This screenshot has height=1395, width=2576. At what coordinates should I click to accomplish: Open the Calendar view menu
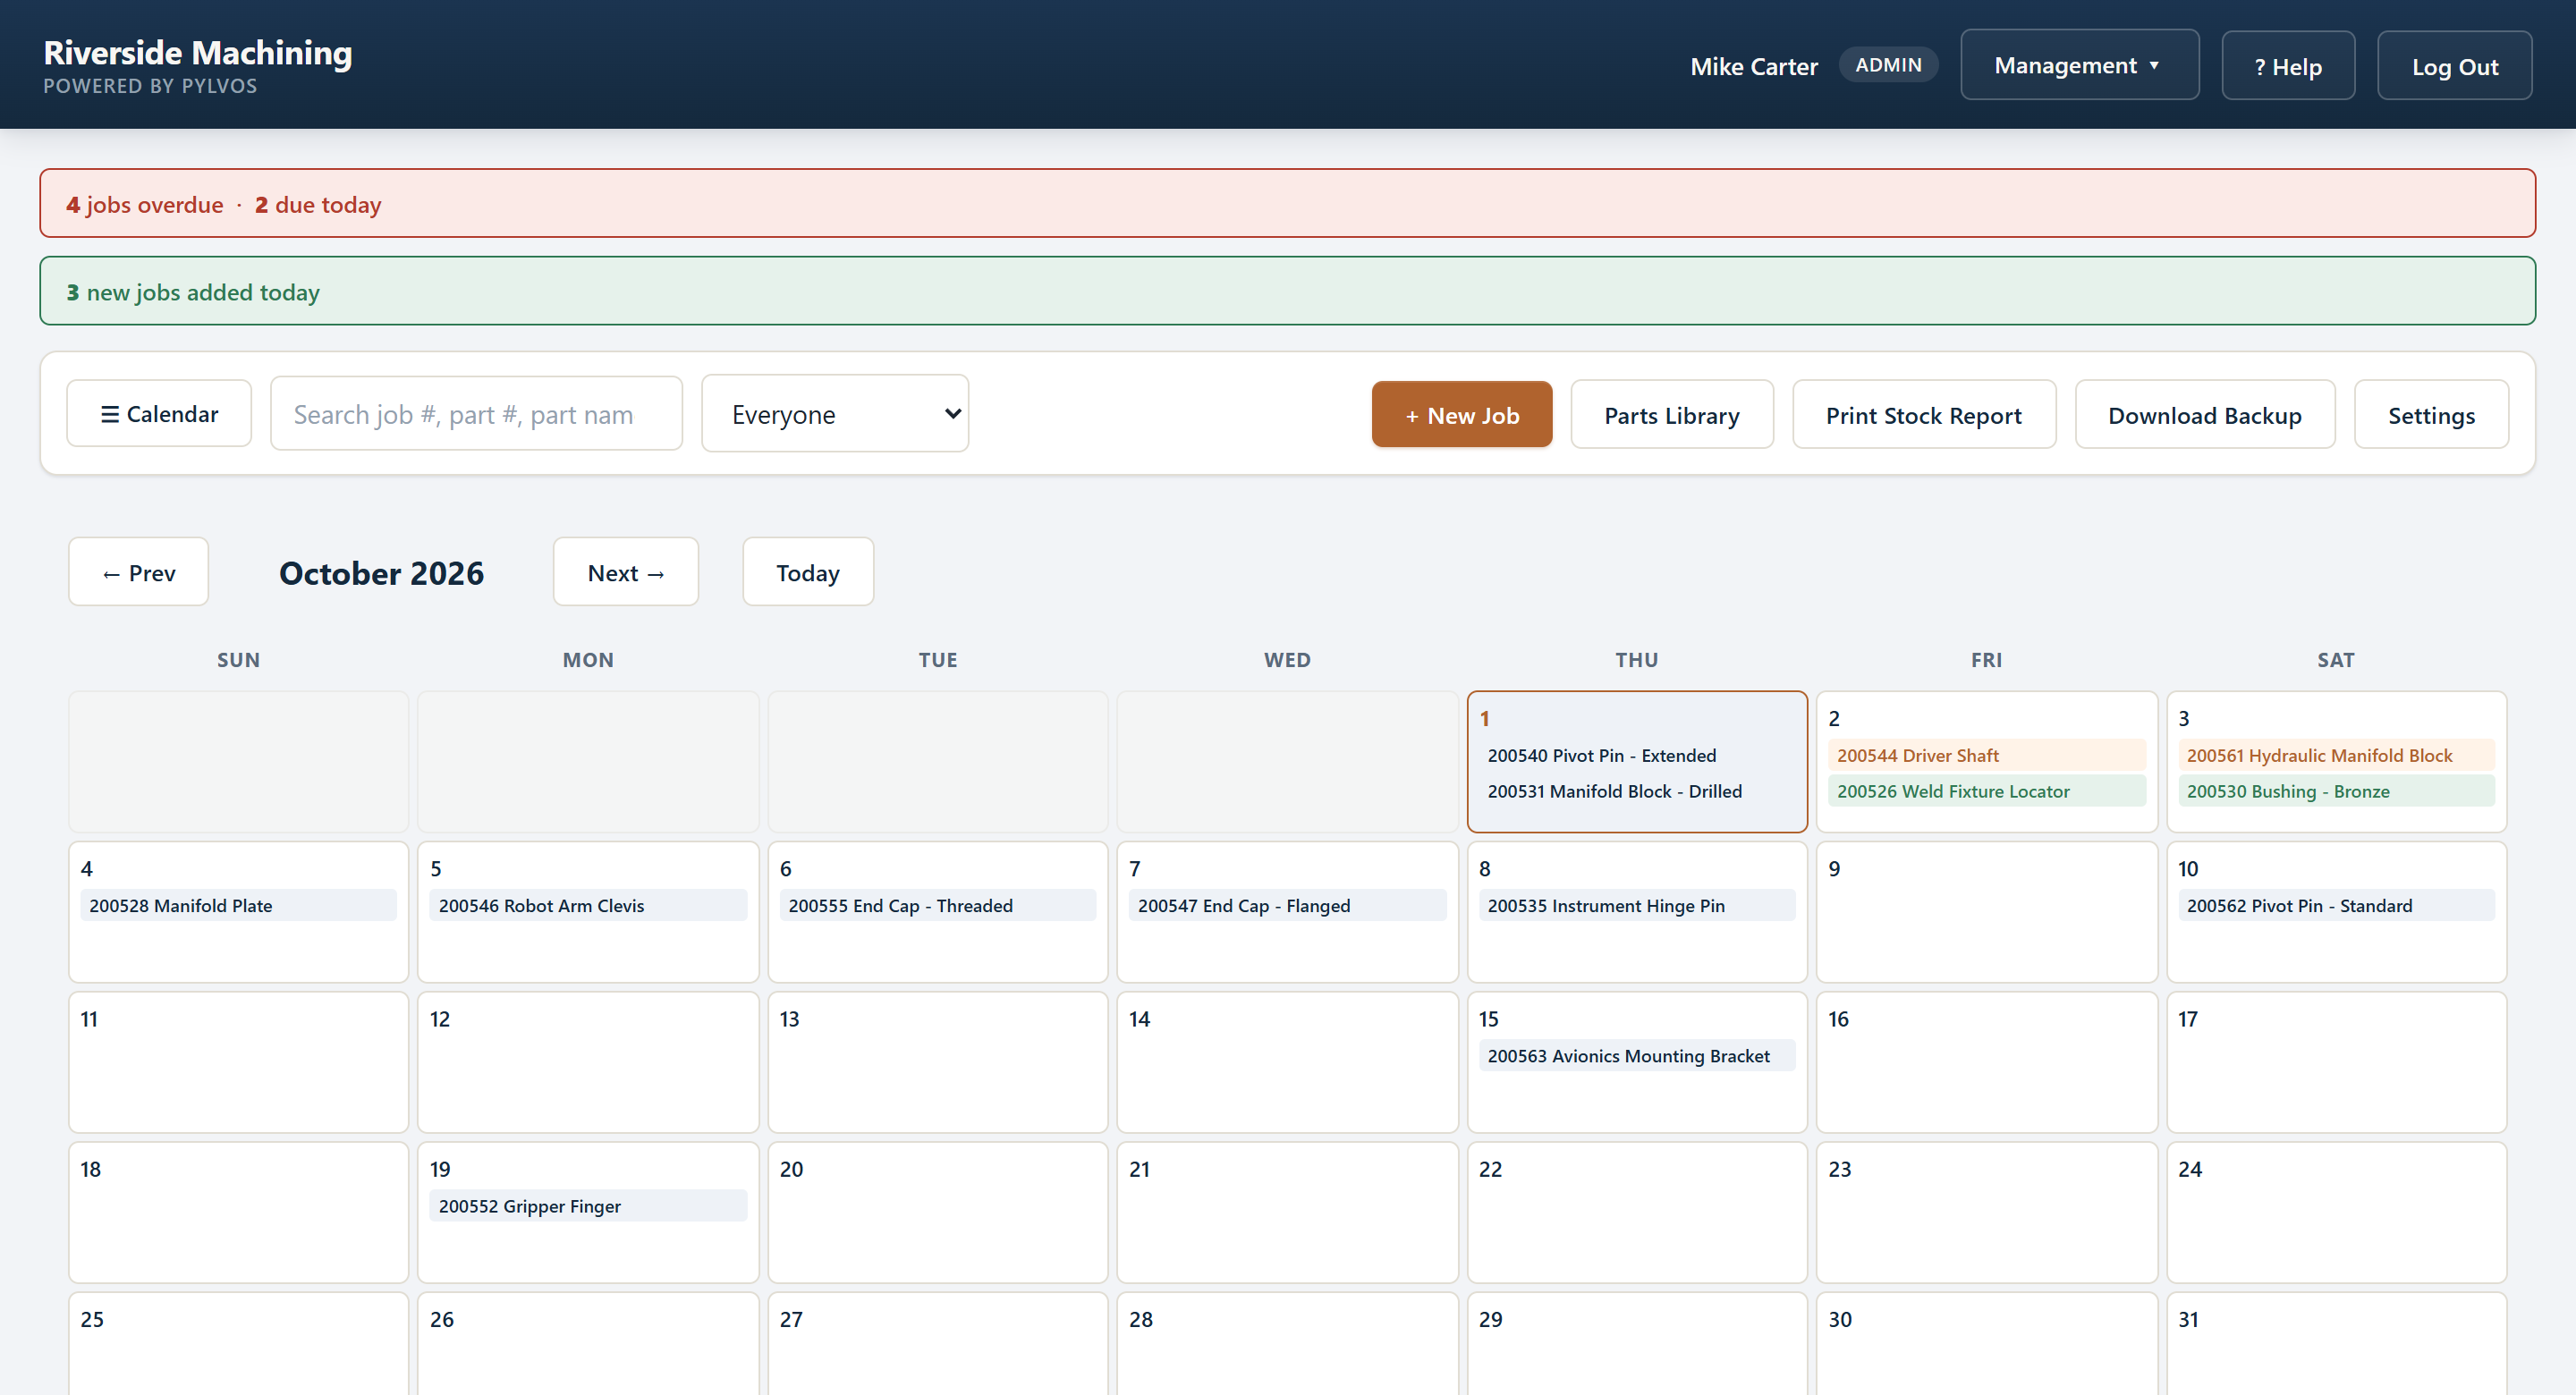tap(159, 413)
